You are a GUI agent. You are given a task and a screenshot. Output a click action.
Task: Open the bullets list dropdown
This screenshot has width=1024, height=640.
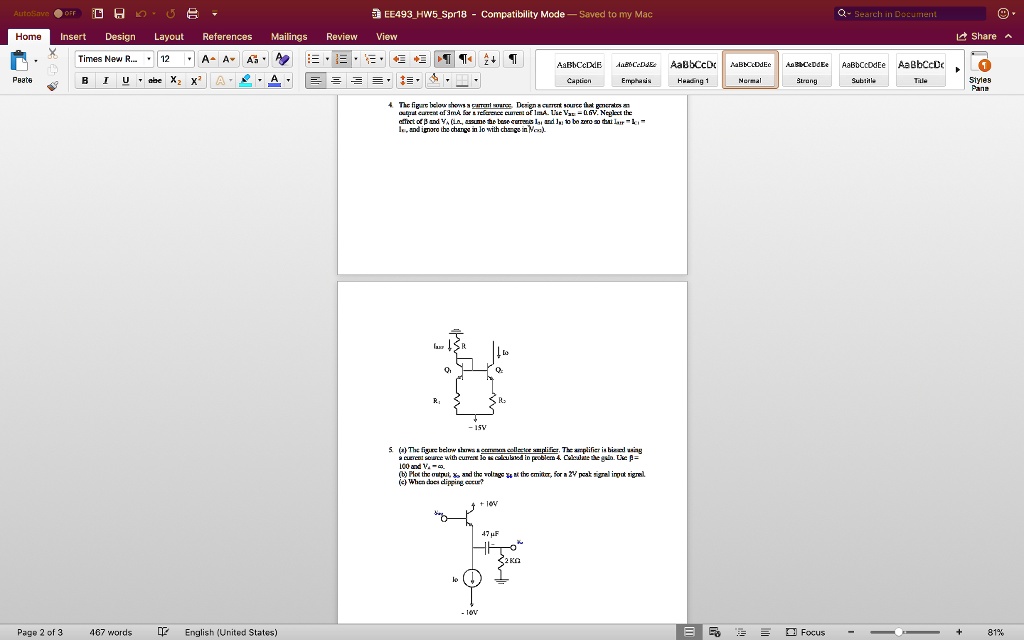[327, 58]
